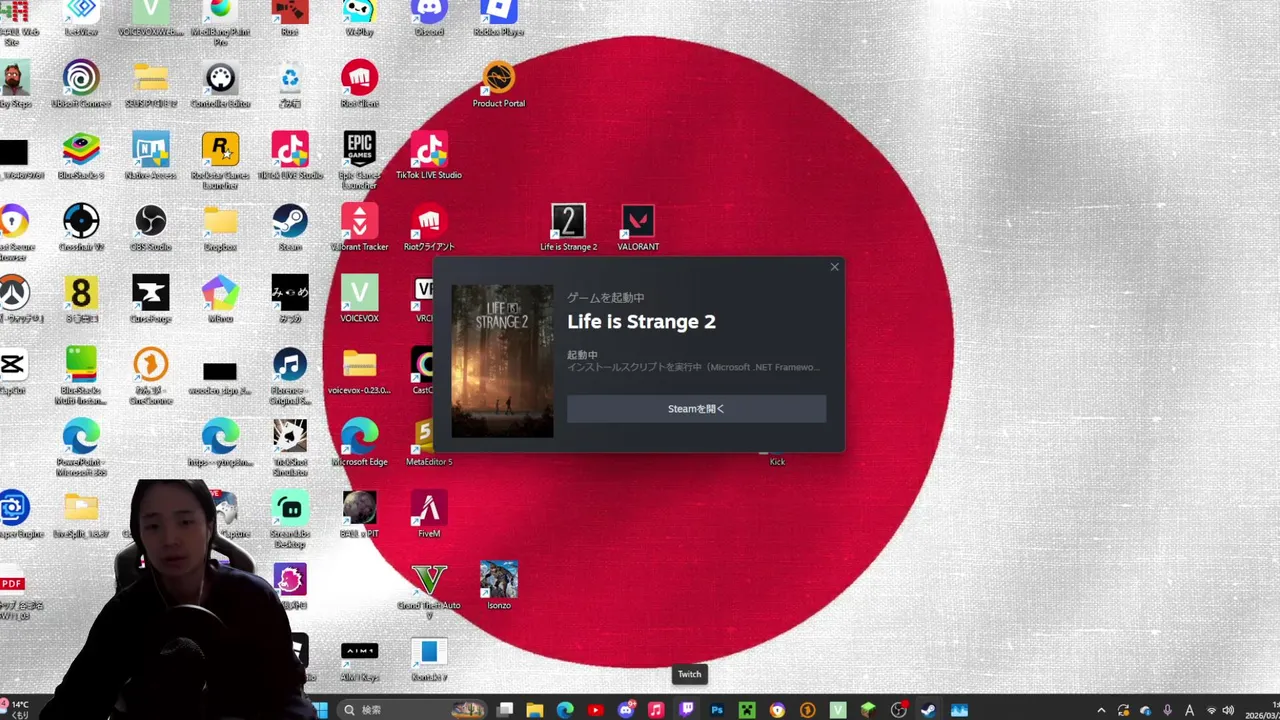Open the Rust game shortcut
Image resolution: width=1280 pixels, height=720 pixels.
[x=290, y=18]
